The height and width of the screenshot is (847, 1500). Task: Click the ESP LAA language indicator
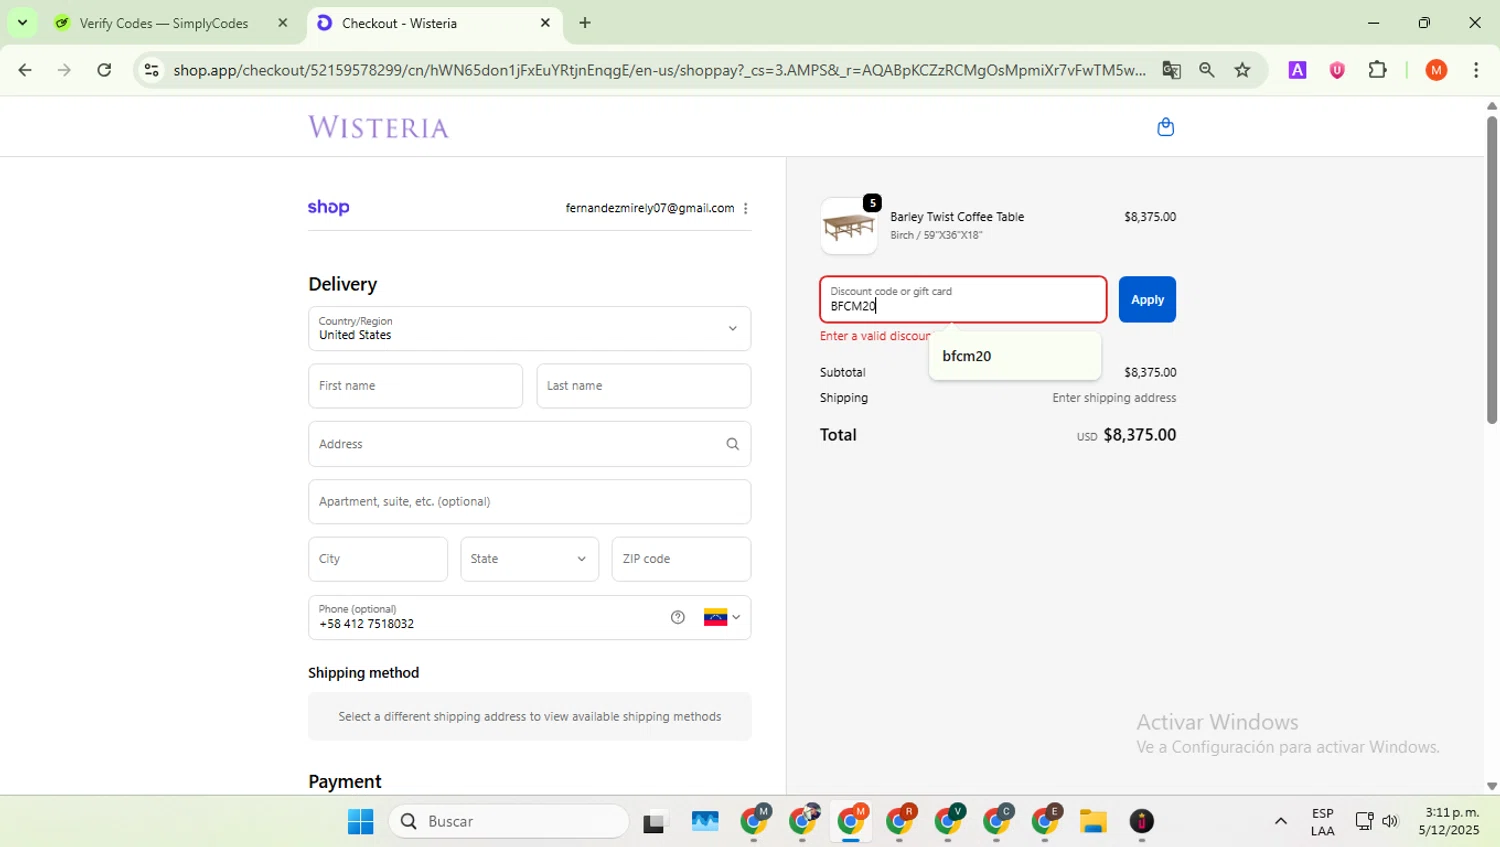tap(1322, 821)
